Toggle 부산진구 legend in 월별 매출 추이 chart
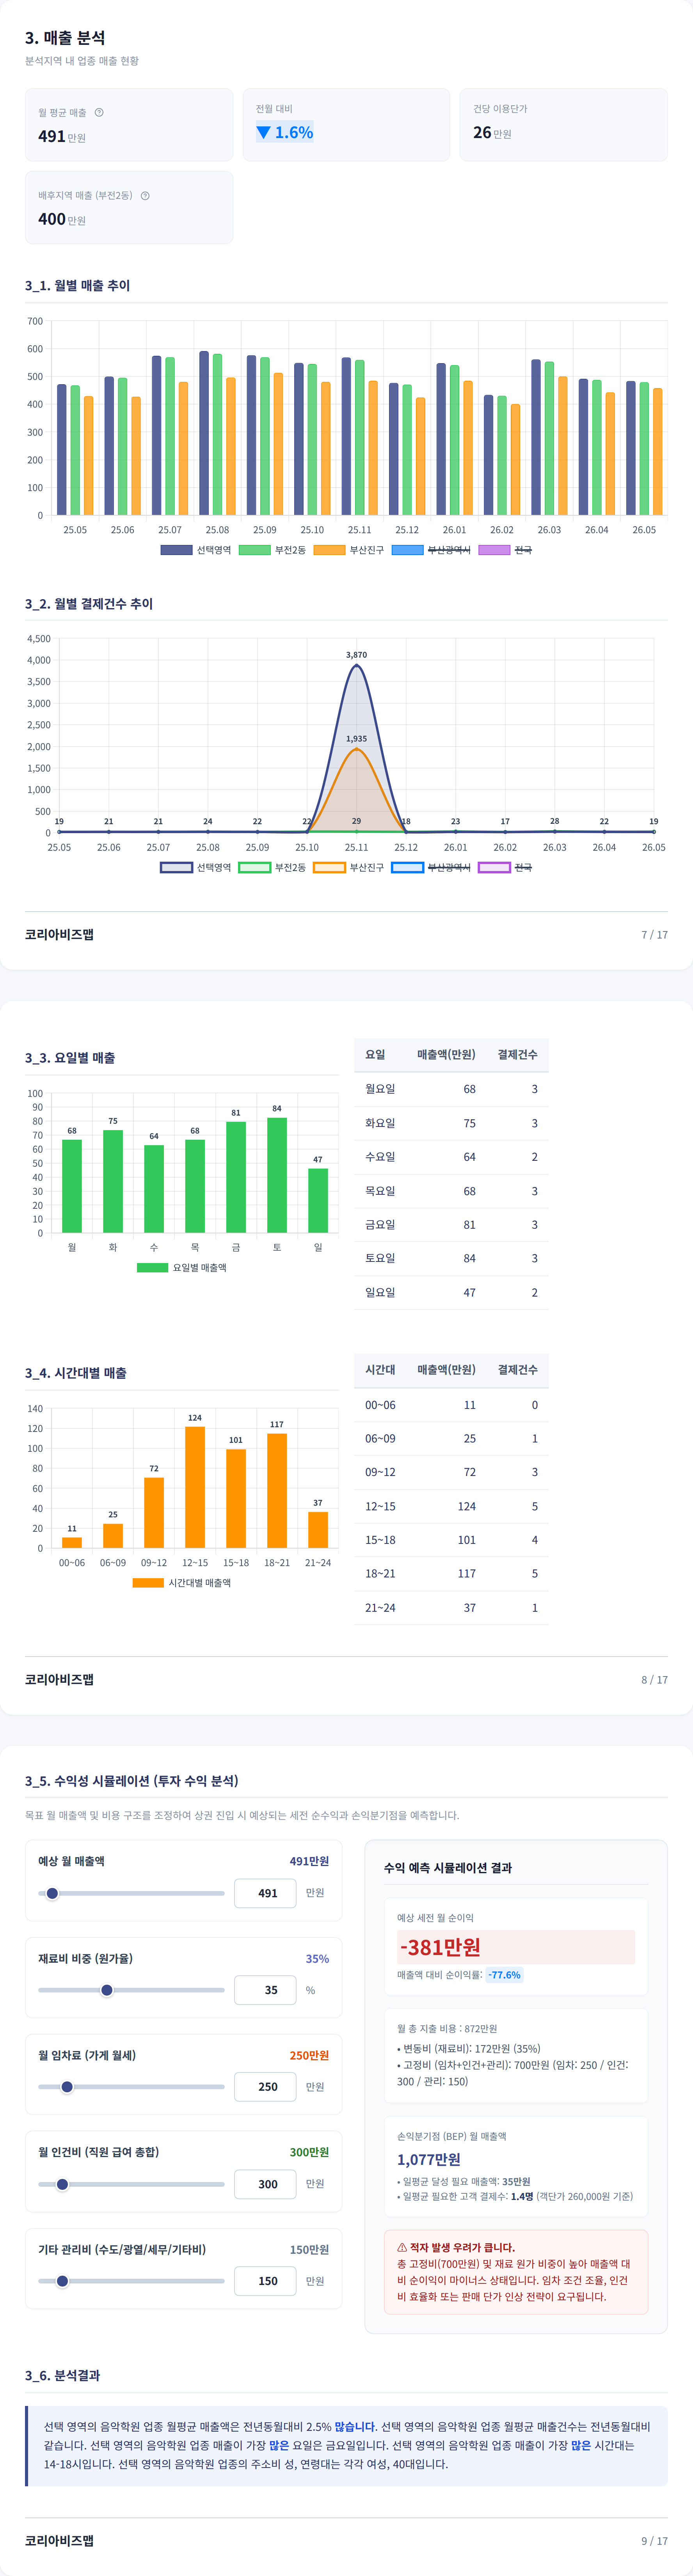The width and height of the screenshot is (693, 2576). 349,550
